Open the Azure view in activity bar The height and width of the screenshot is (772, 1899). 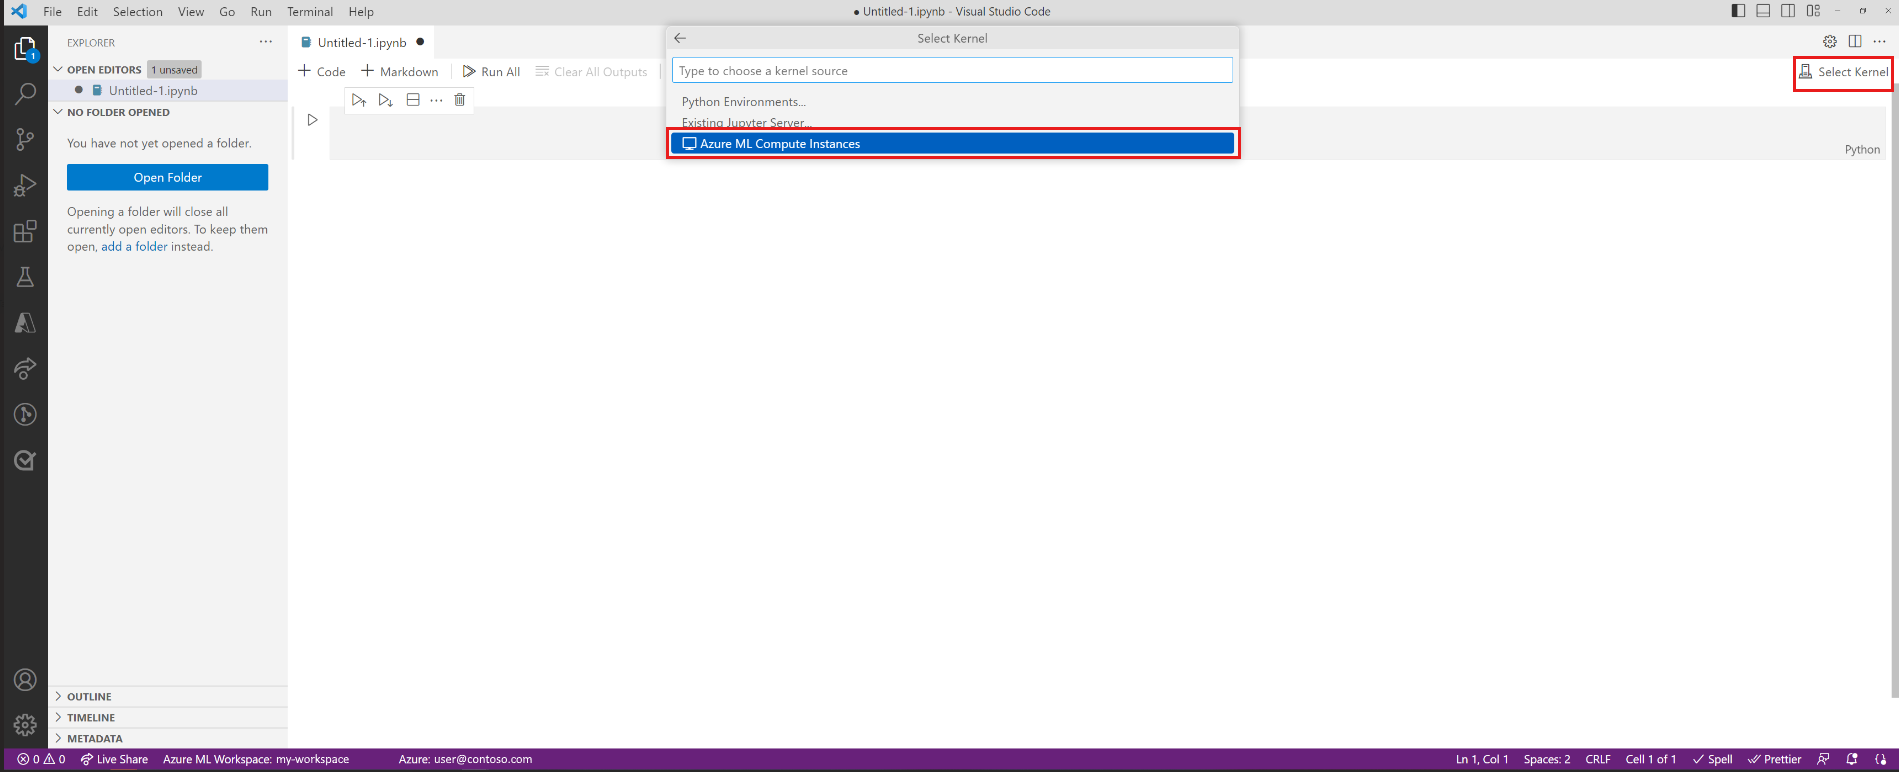(25, 323)
